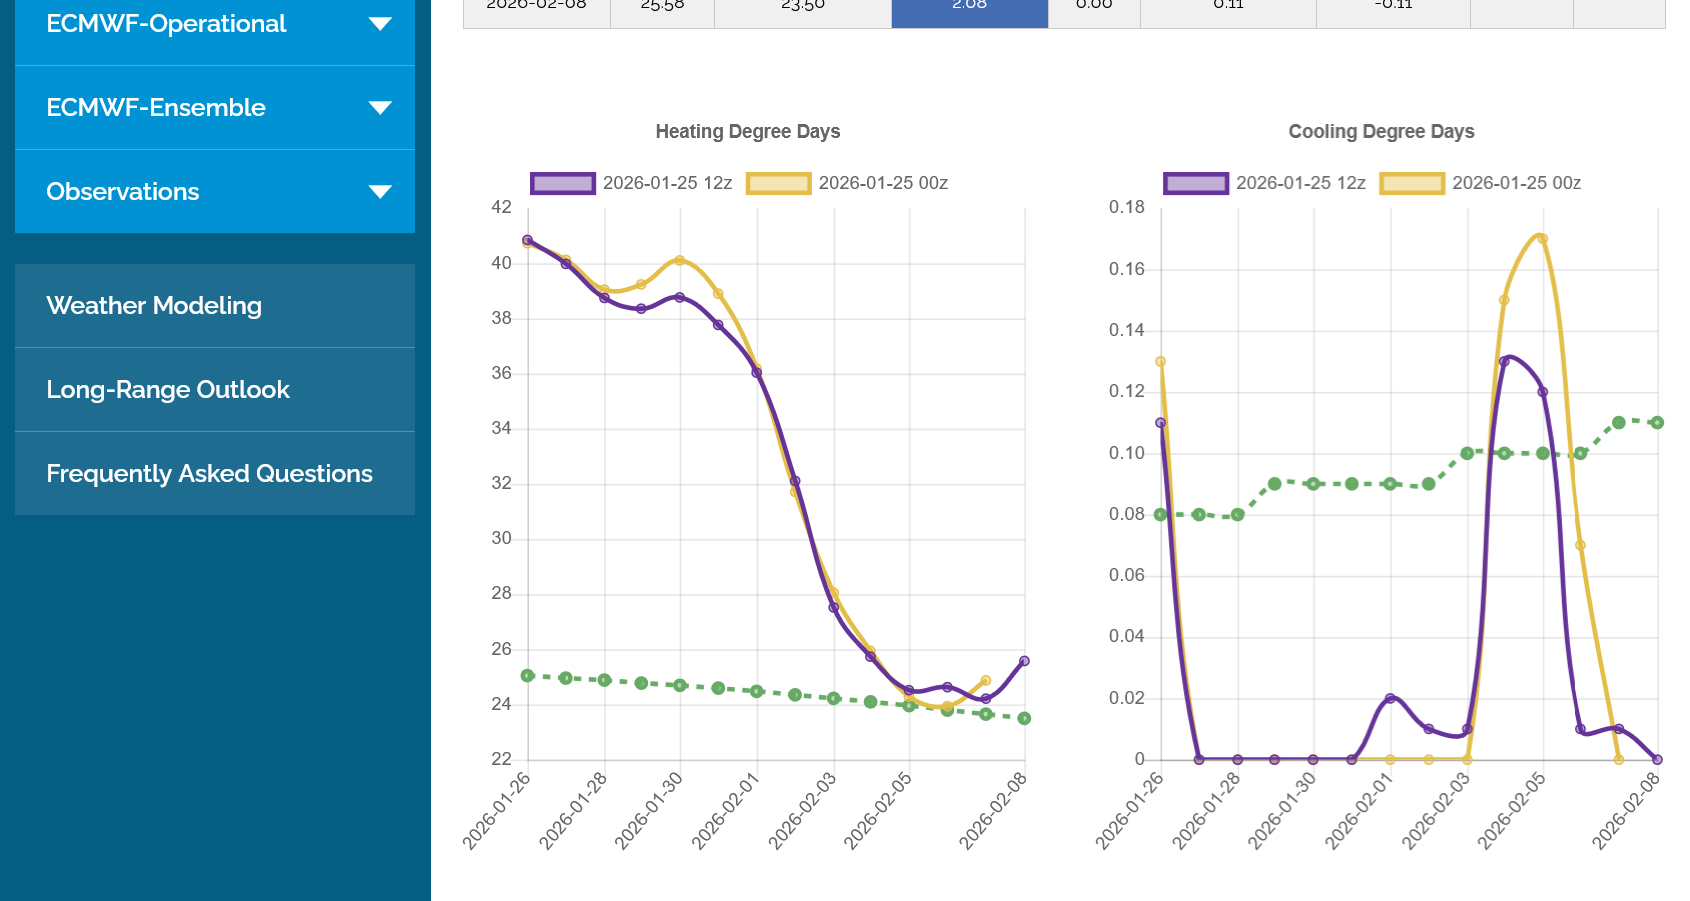
Task: Click the purple CDD bump point at 2026-02-01
Action: click(1390, 698)
